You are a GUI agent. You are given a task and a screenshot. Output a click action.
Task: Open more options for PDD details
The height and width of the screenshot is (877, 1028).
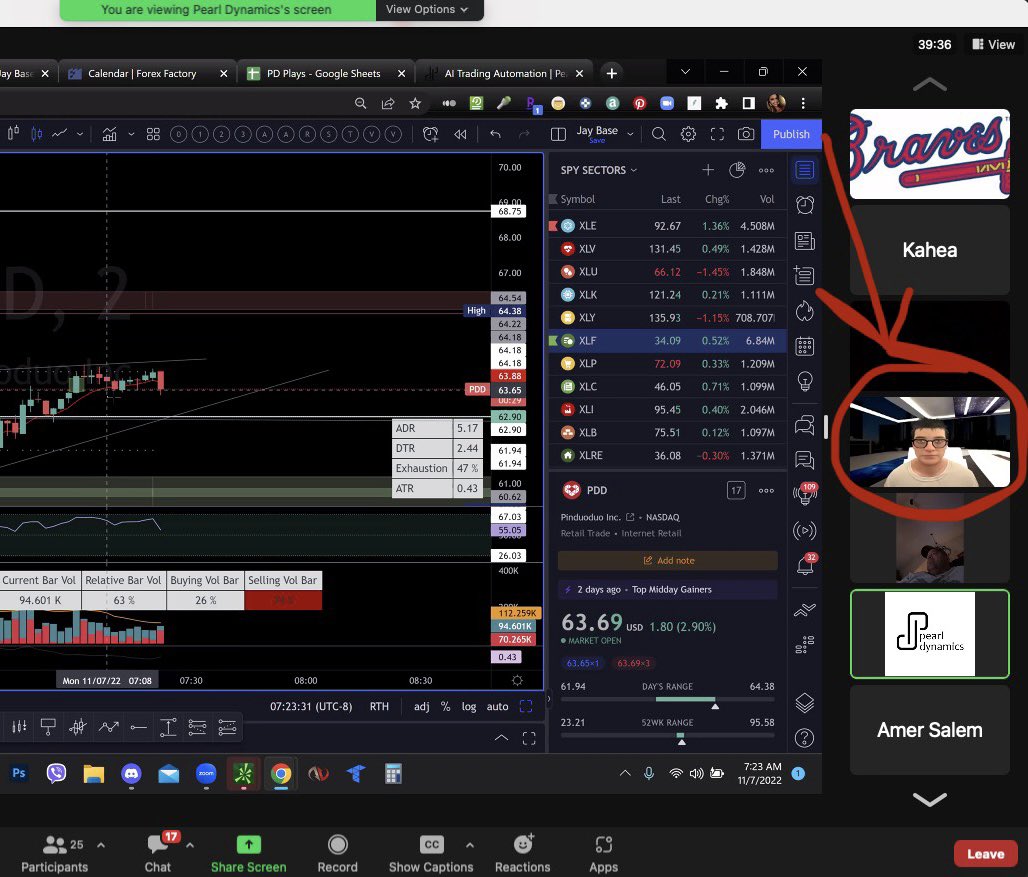pyautogui.click(x=766, y=490)
